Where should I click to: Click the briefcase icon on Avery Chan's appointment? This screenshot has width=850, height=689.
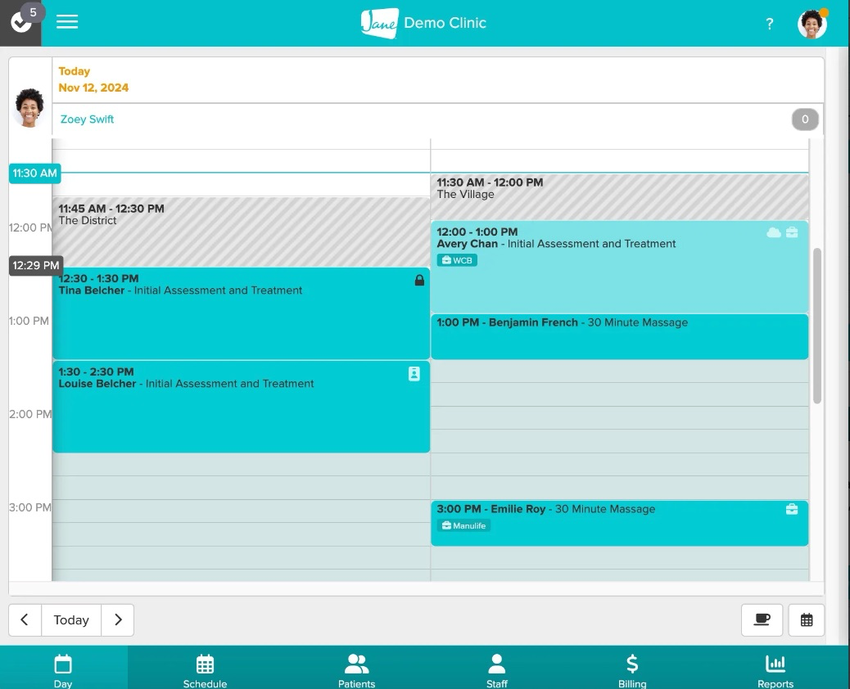pos(792,233)
